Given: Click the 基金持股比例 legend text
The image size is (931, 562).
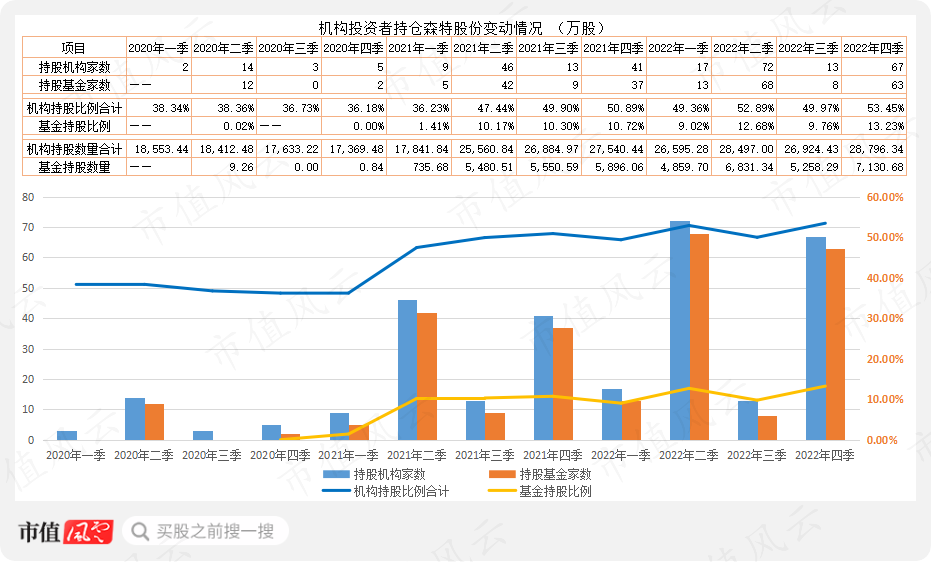Looking at the screenshot, I should pyautogui.click(x=555, y=491).
